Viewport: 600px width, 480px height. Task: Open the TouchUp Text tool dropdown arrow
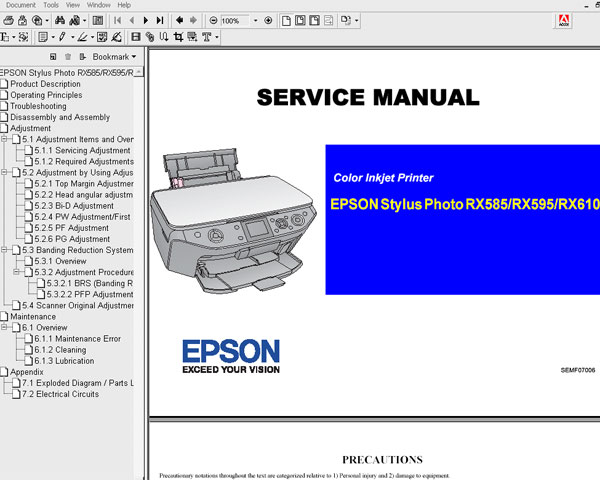point(217,37)
